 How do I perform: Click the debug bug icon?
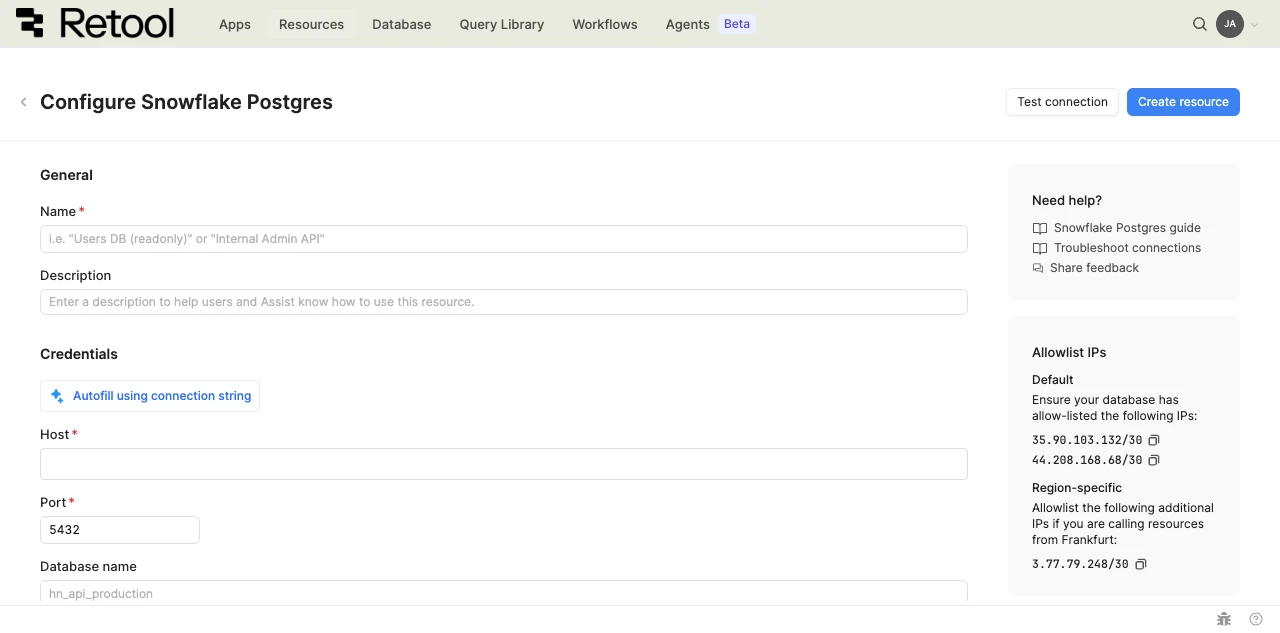pyautogui.click(x=1224, y=619)
